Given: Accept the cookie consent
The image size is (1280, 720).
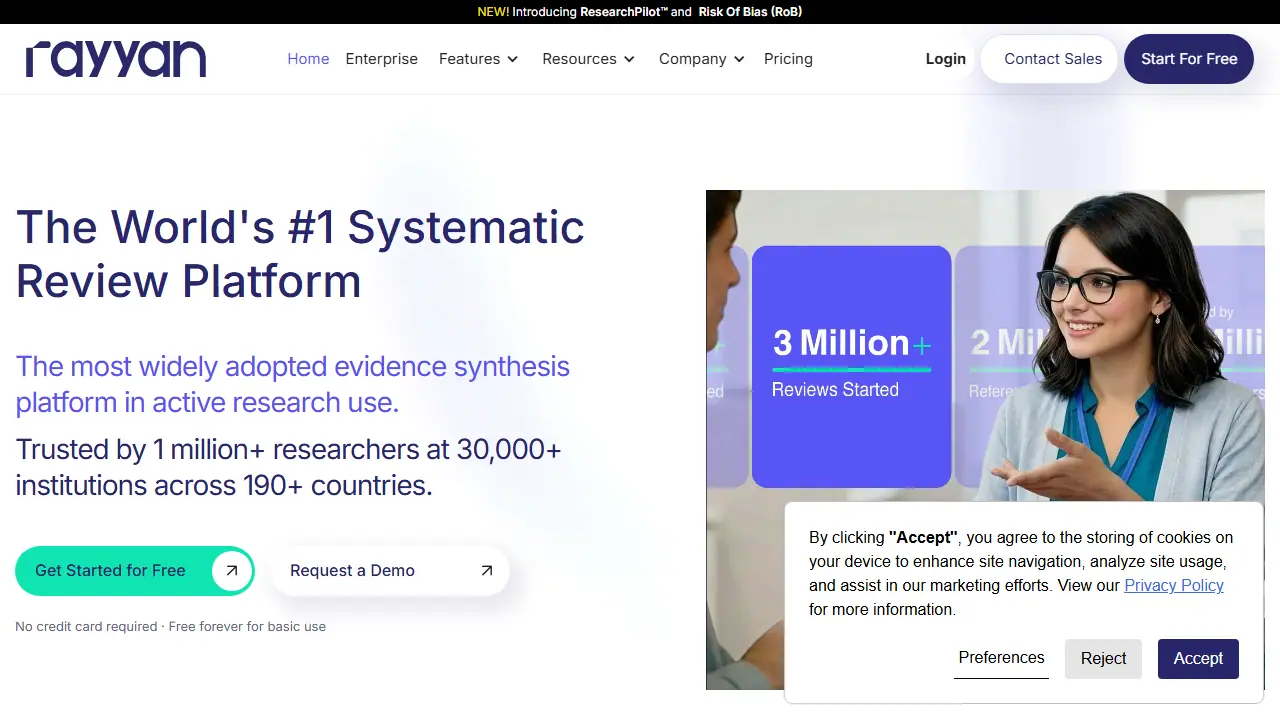Looking at the screenshot, I should pos(1198,658).
